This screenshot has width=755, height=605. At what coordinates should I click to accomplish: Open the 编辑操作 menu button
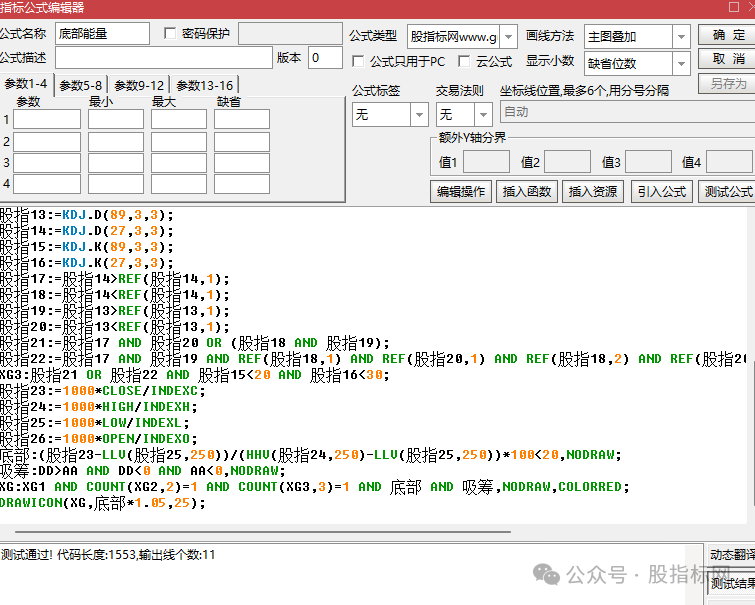coord(461,192)
